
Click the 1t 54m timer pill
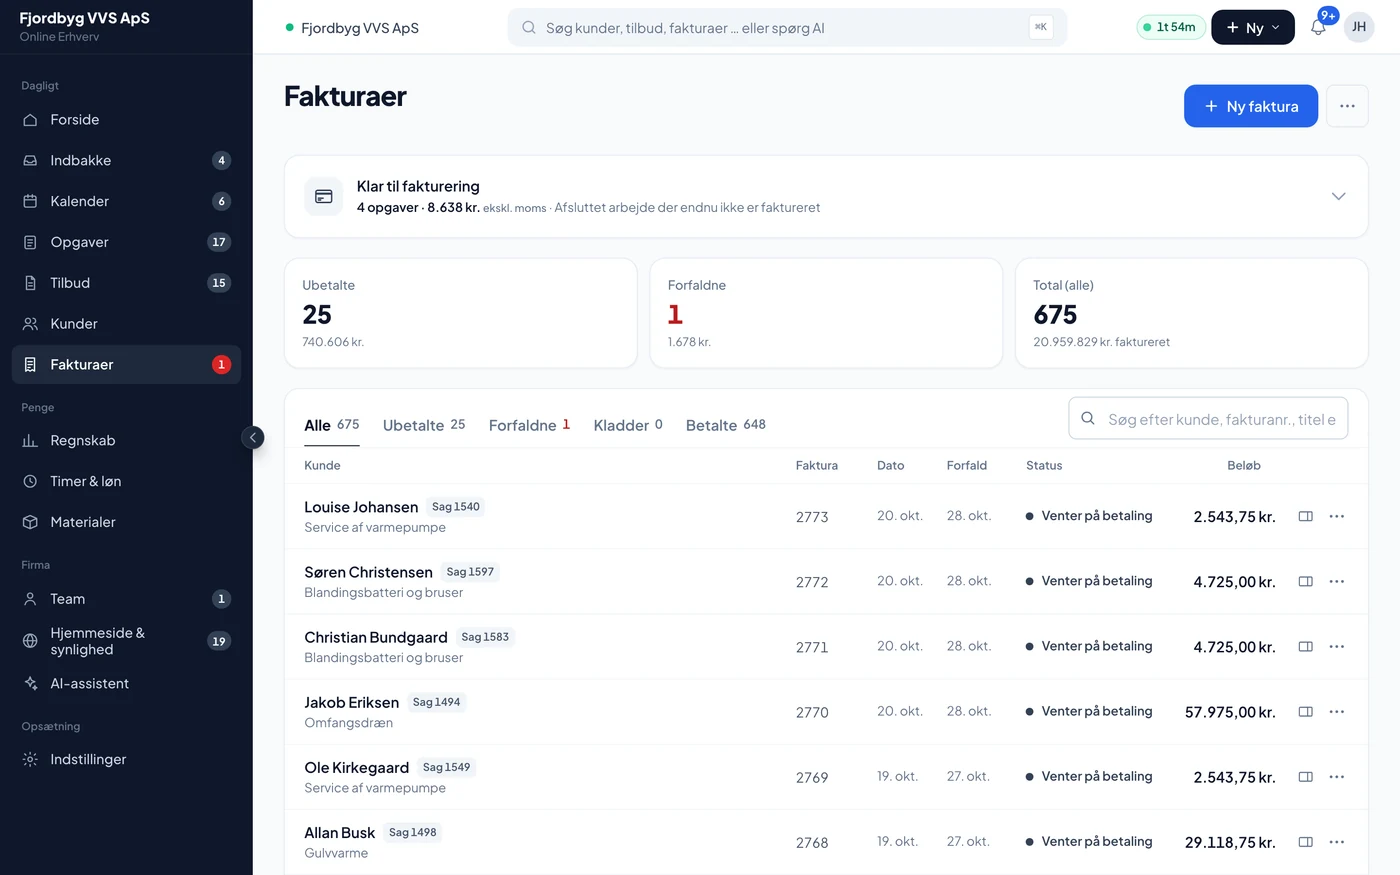pyautogui.click(x=1171, y=27)
